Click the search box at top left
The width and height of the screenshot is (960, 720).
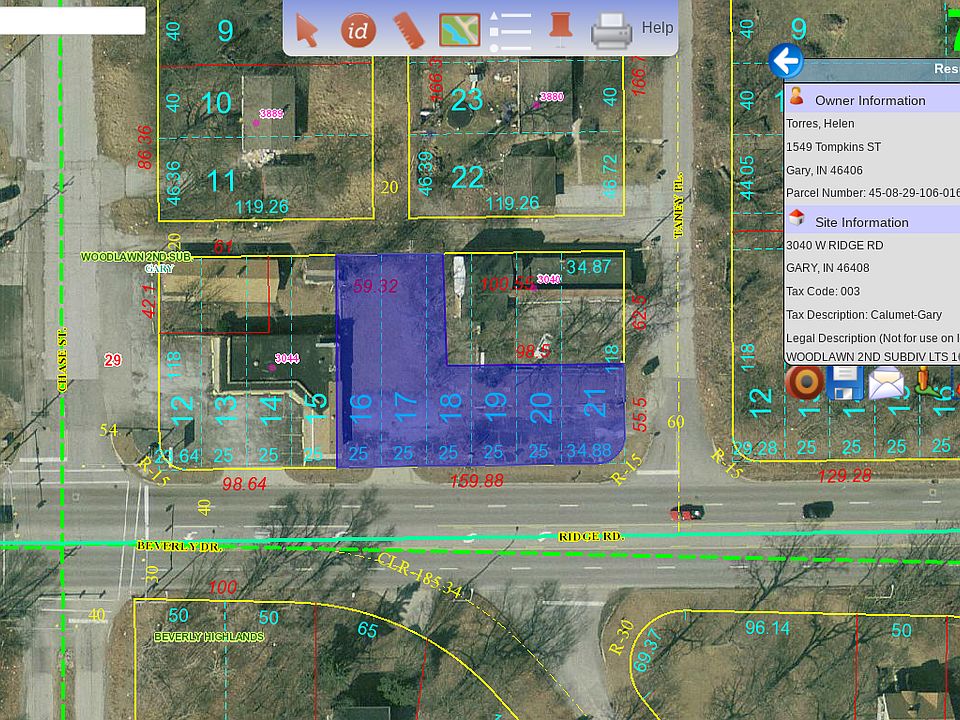(x=72, y=21)
